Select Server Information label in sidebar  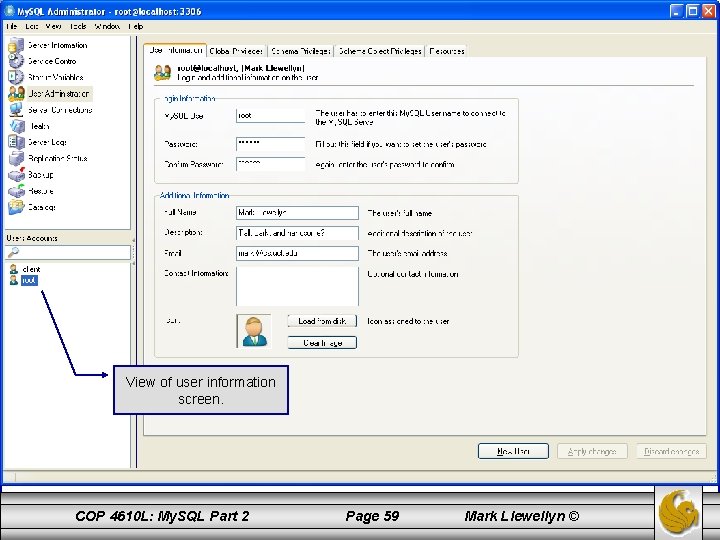57,45
